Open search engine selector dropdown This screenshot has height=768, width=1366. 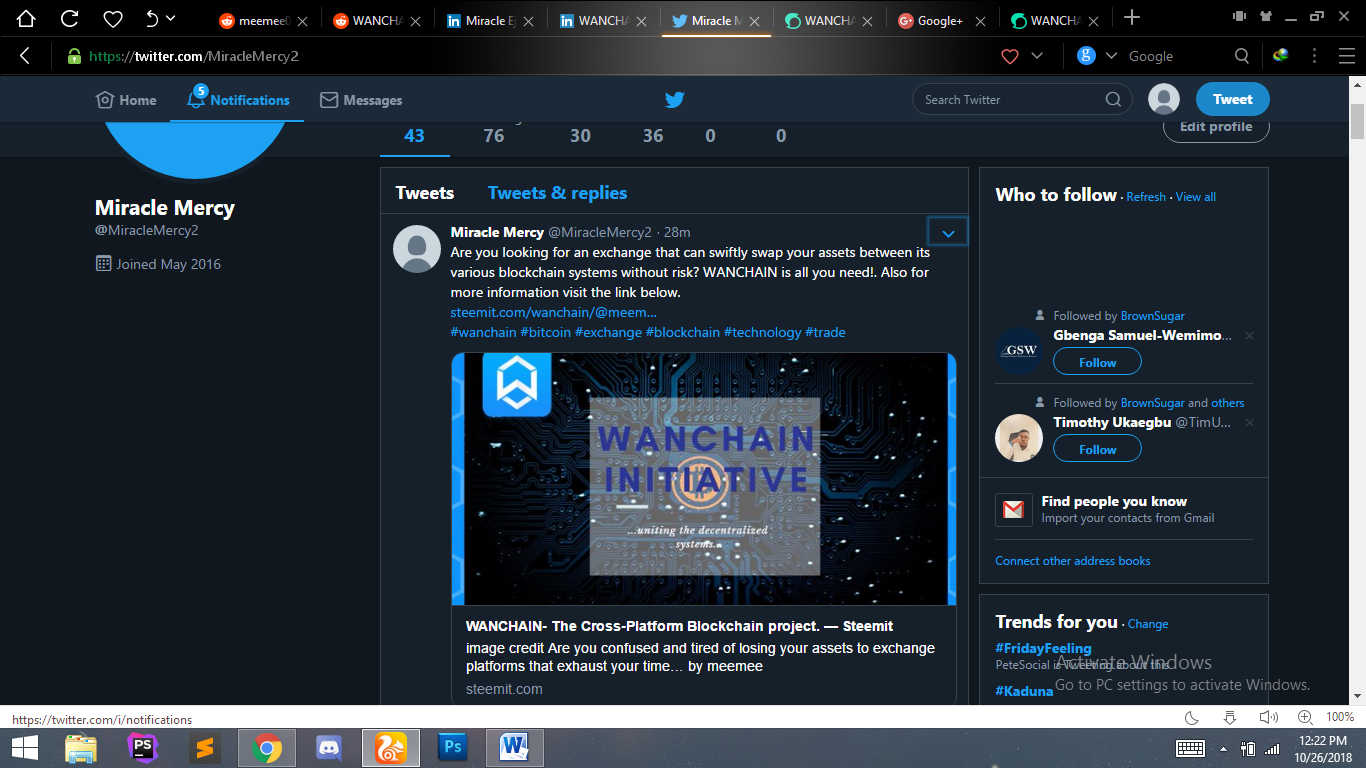tap(1111, 56)
